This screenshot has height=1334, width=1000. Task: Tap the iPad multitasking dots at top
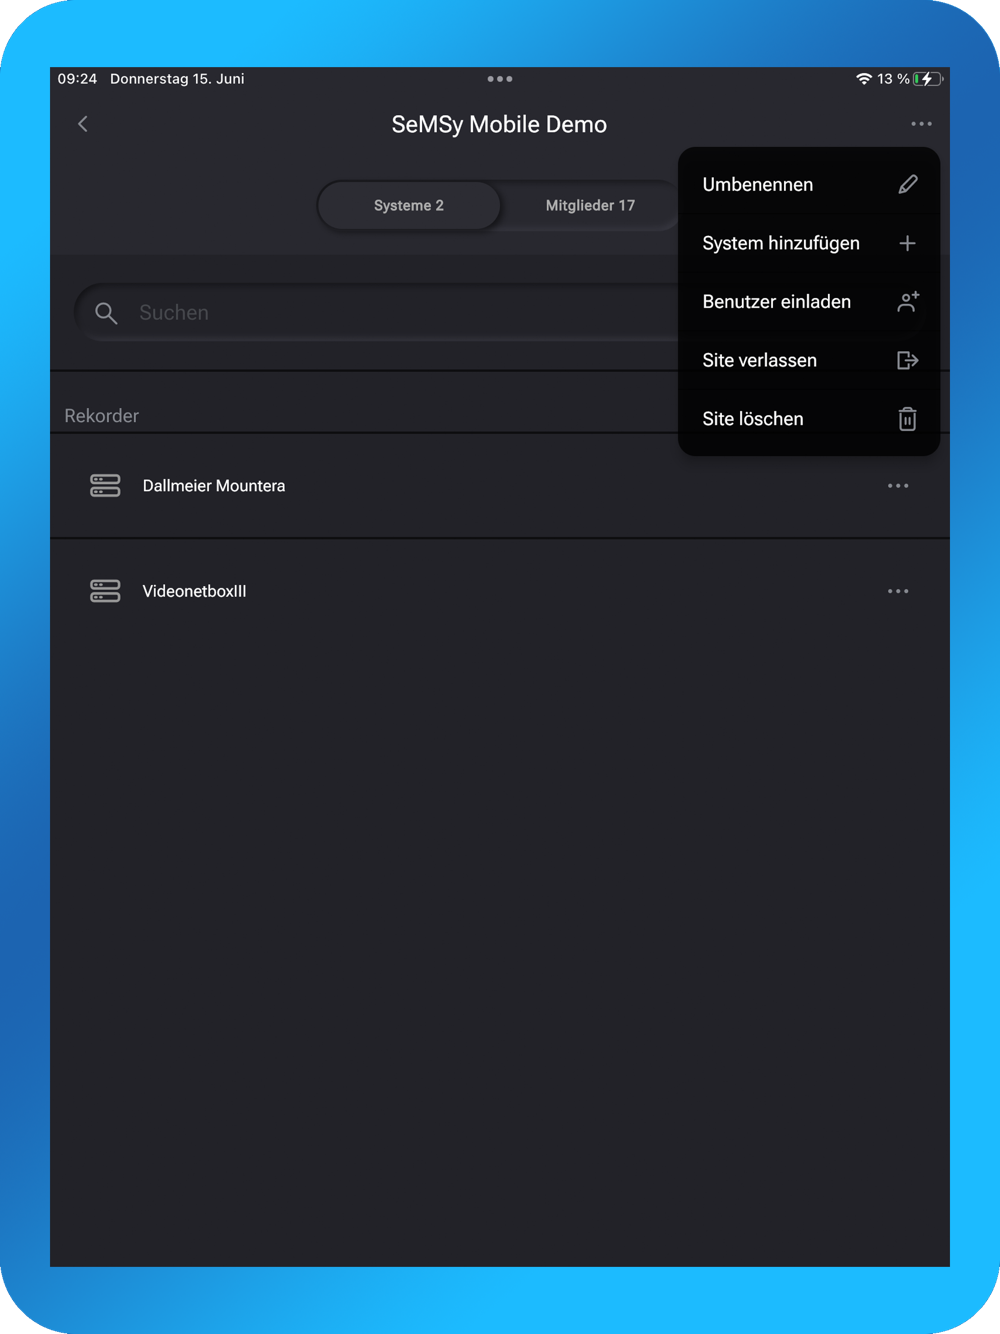coord(500,79)
